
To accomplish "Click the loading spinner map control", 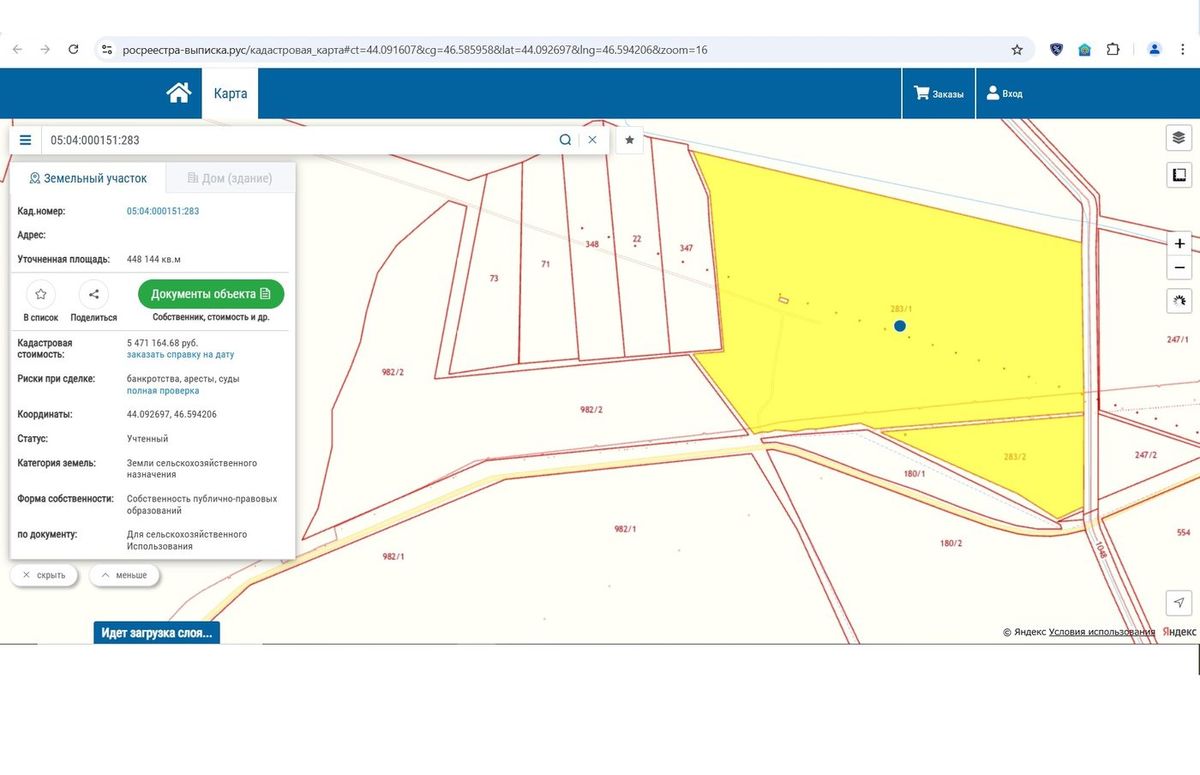I will click(x=1180, y=300).
